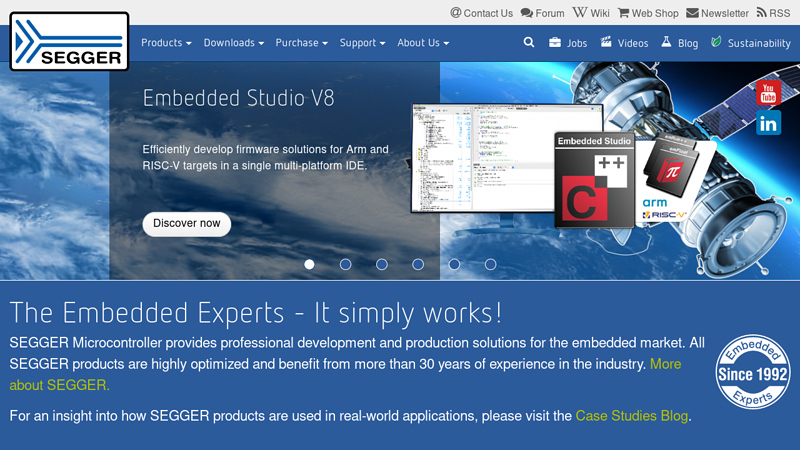Select the fourth carousel slide dot

tap(418, 264)
